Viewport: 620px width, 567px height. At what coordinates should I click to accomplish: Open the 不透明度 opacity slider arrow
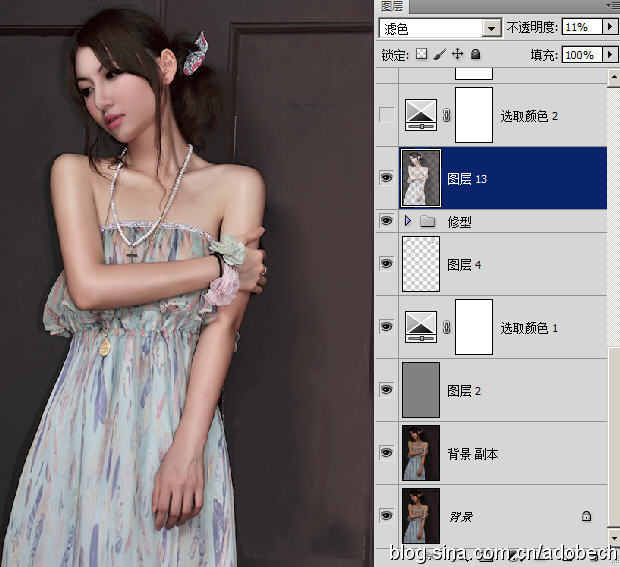click(610, 27)
